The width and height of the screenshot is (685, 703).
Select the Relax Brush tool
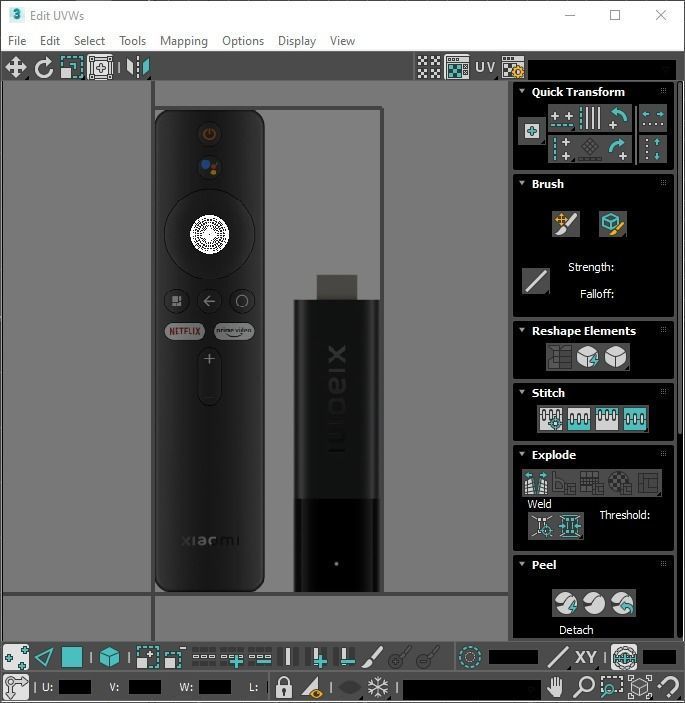pos(613,223)
